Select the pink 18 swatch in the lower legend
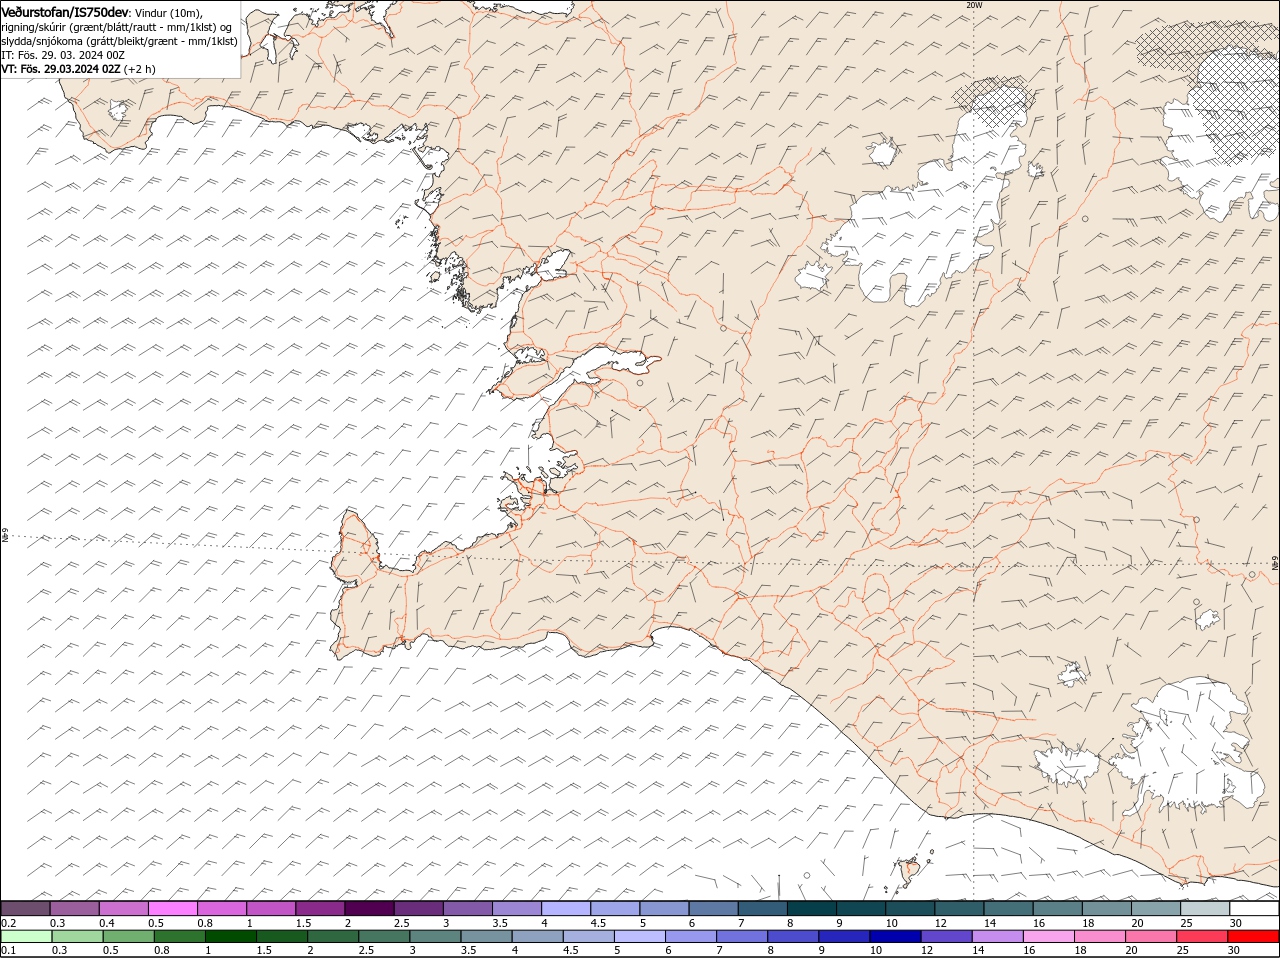 [1100, 937]
